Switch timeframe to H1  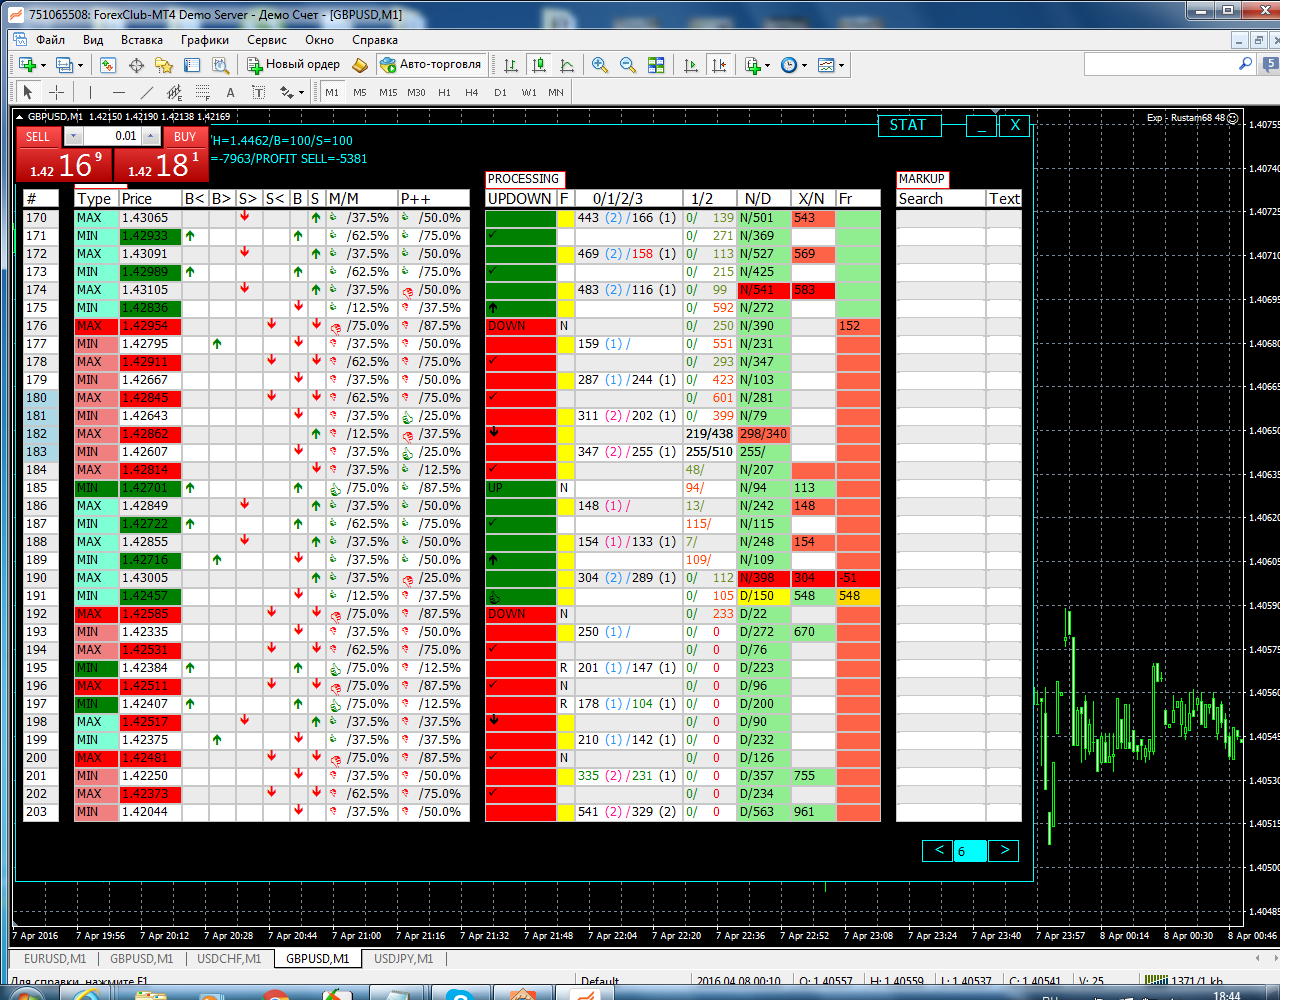[444, 92]
